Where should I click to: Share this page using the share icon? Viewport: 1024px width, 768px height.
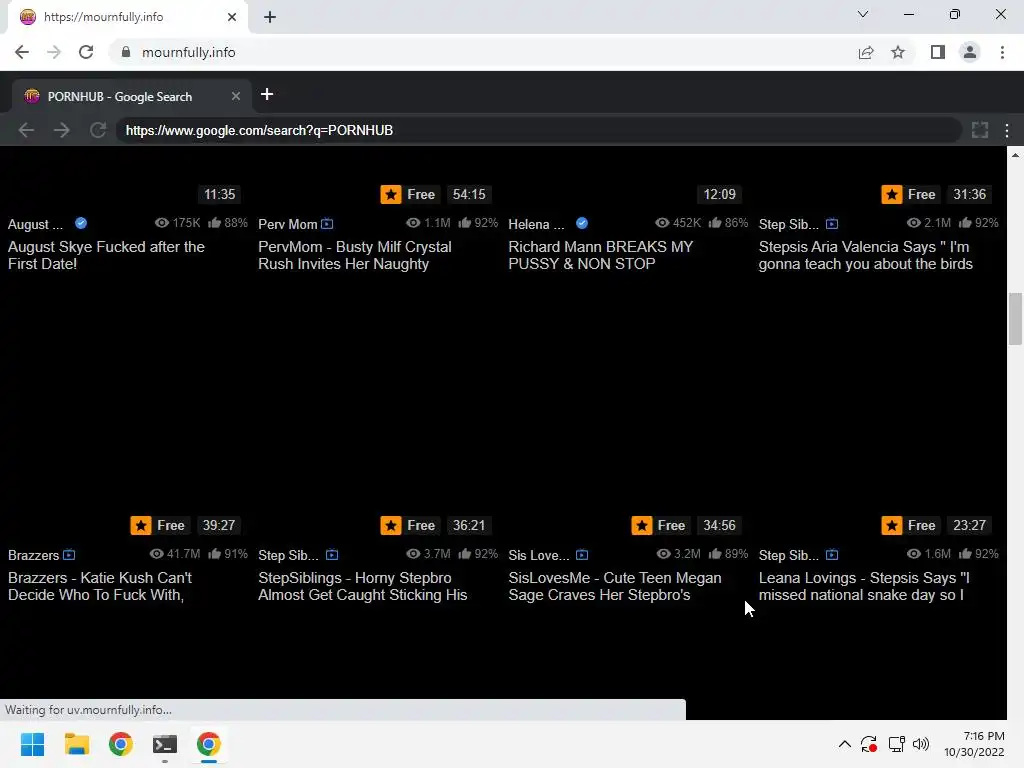866,52
